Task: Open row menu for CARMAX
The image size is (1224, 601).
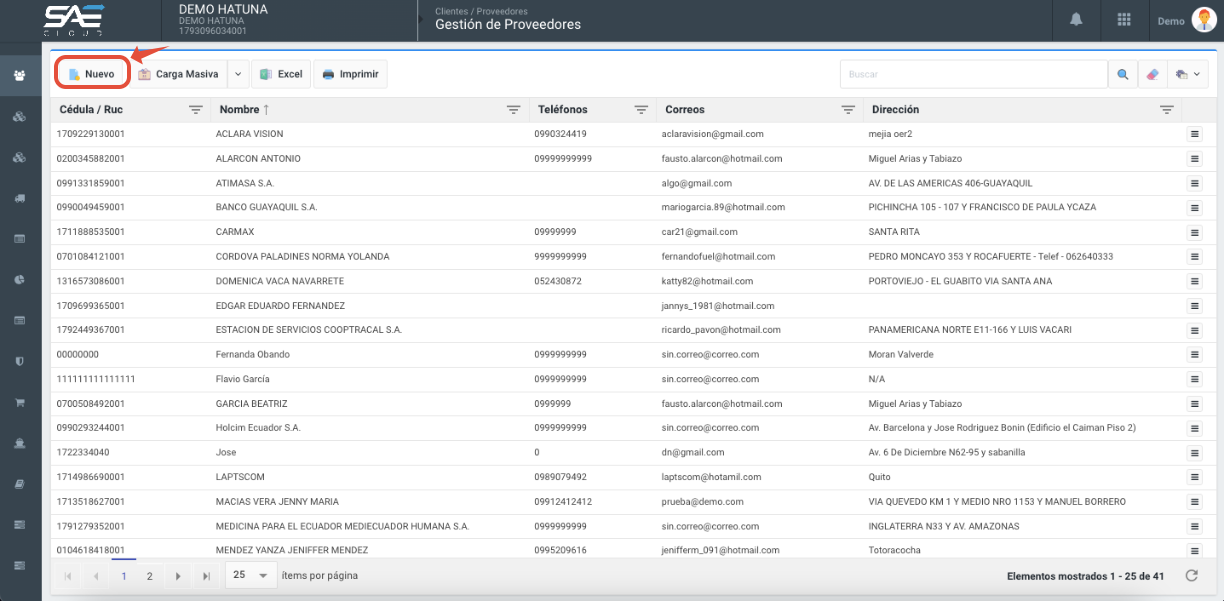Action: (1193, 232)
